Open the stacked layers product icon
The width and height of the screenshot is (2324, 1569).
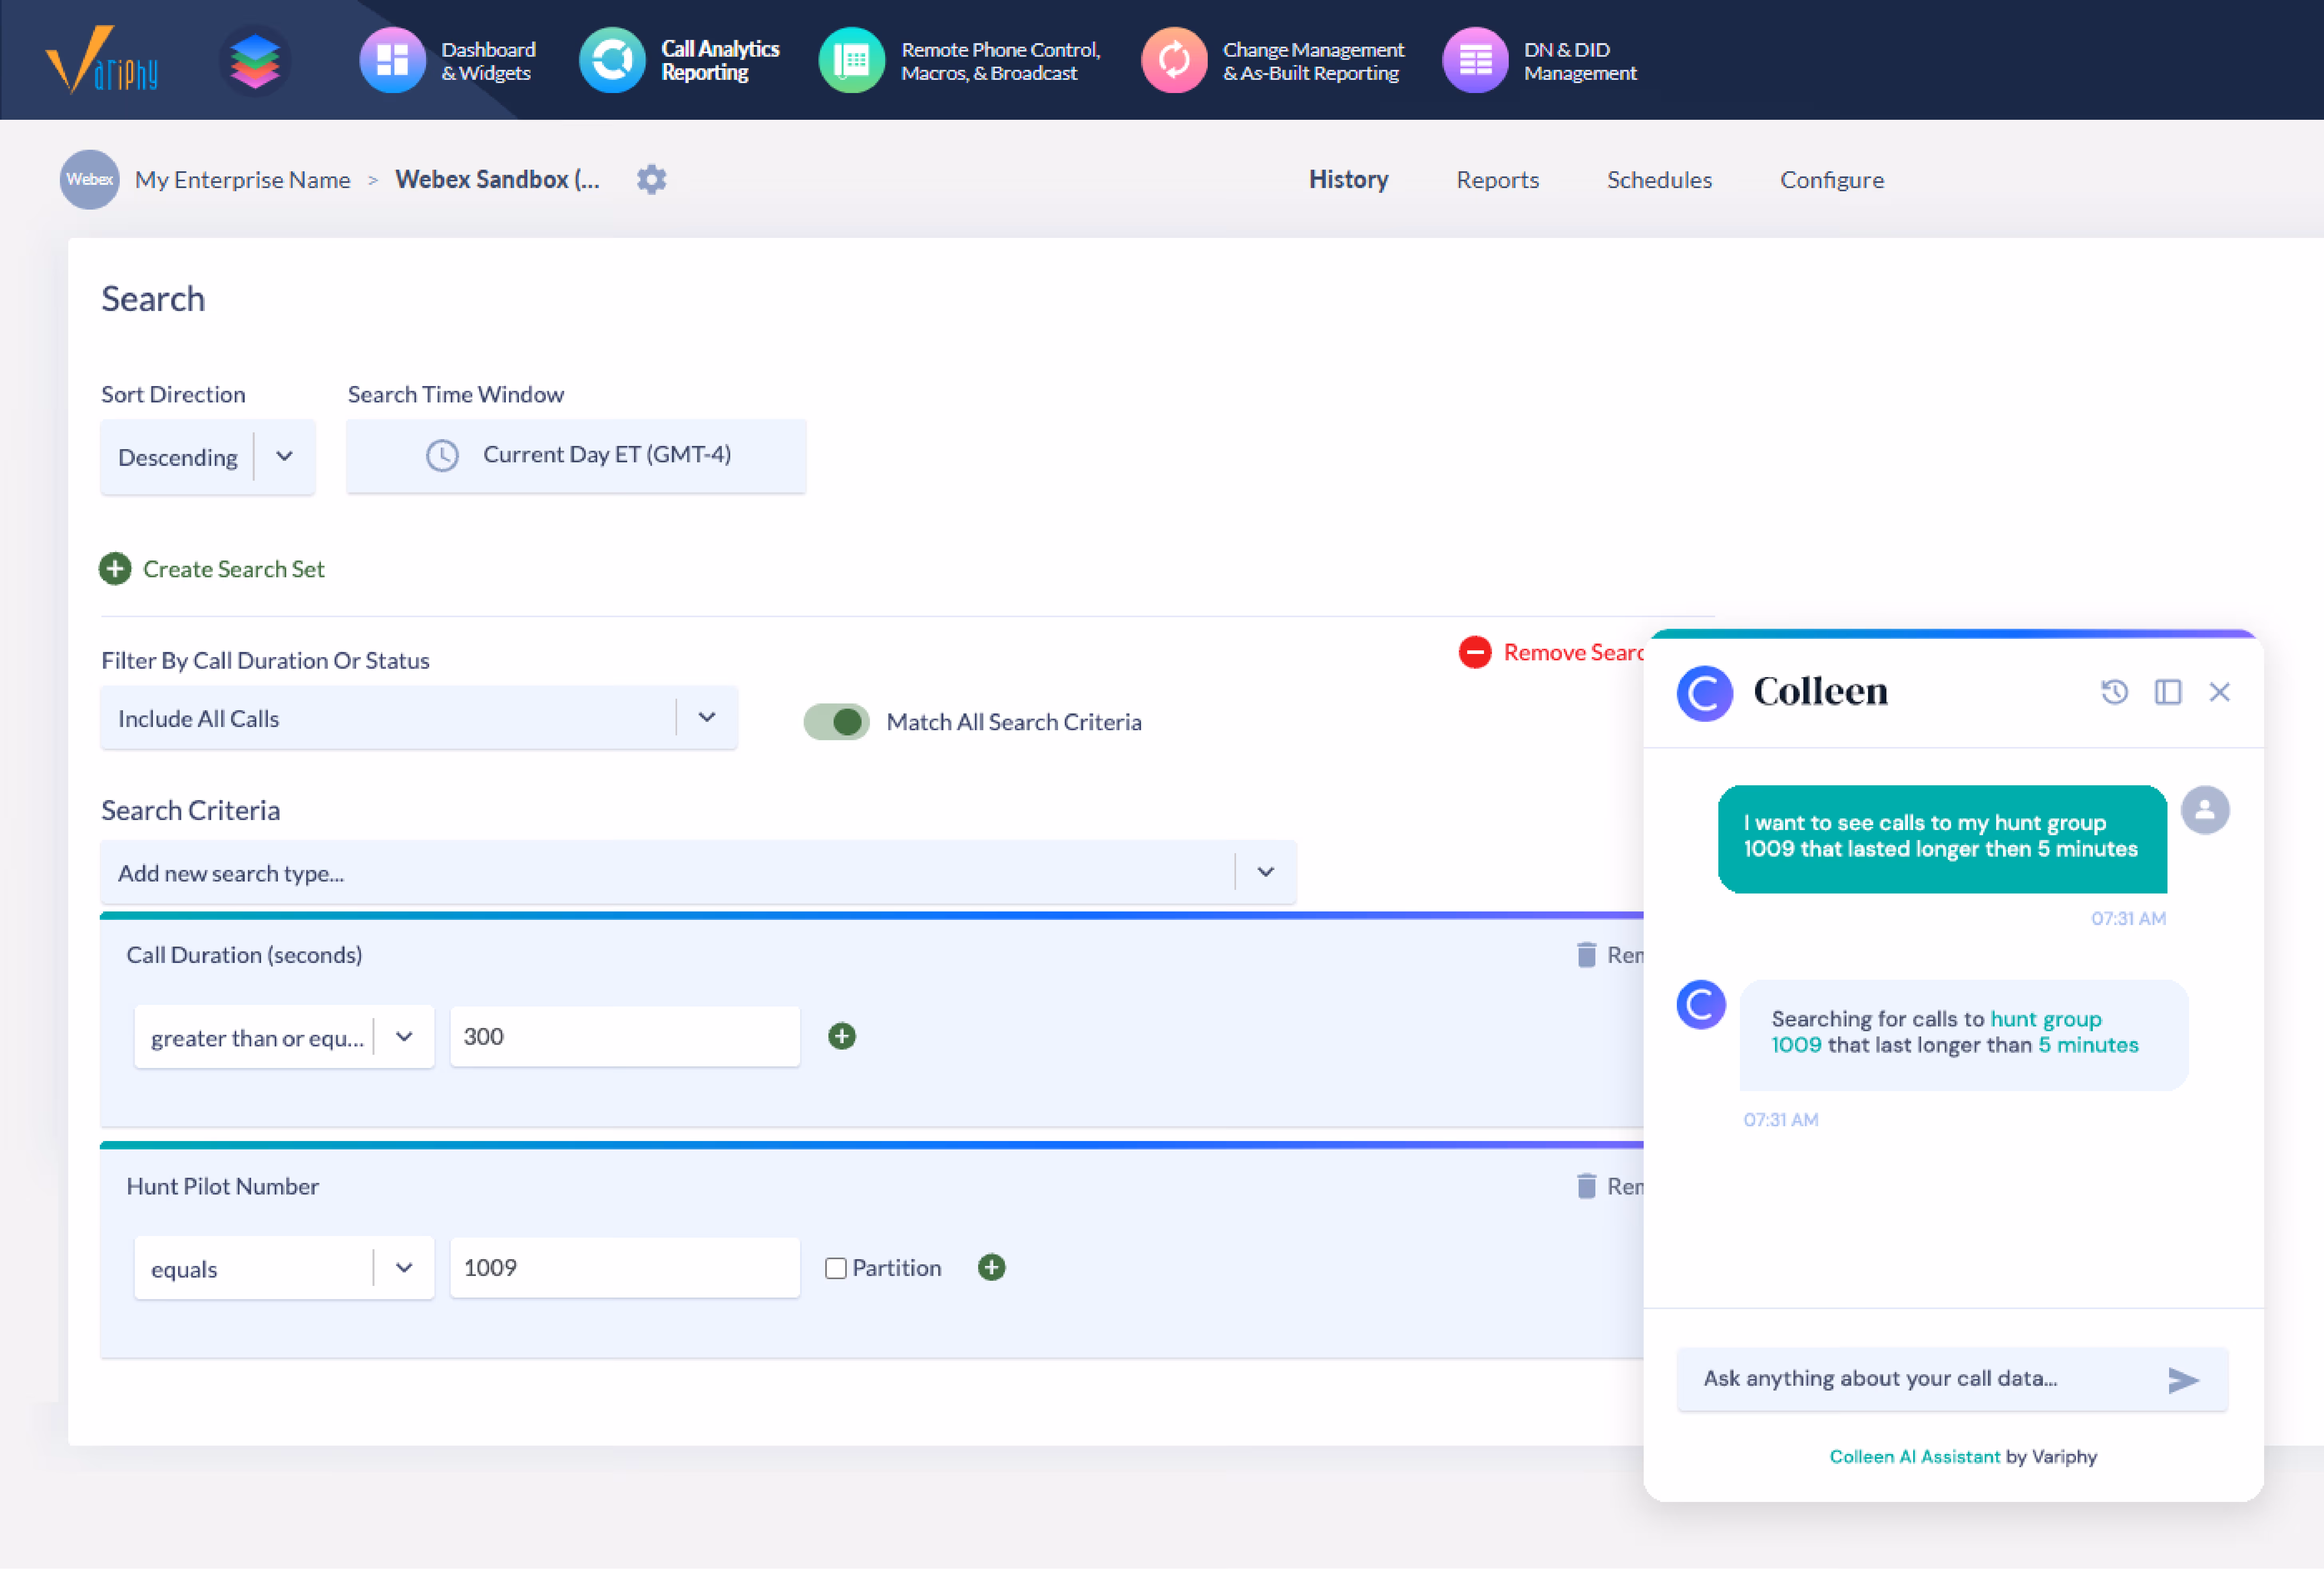pos(255,61)
